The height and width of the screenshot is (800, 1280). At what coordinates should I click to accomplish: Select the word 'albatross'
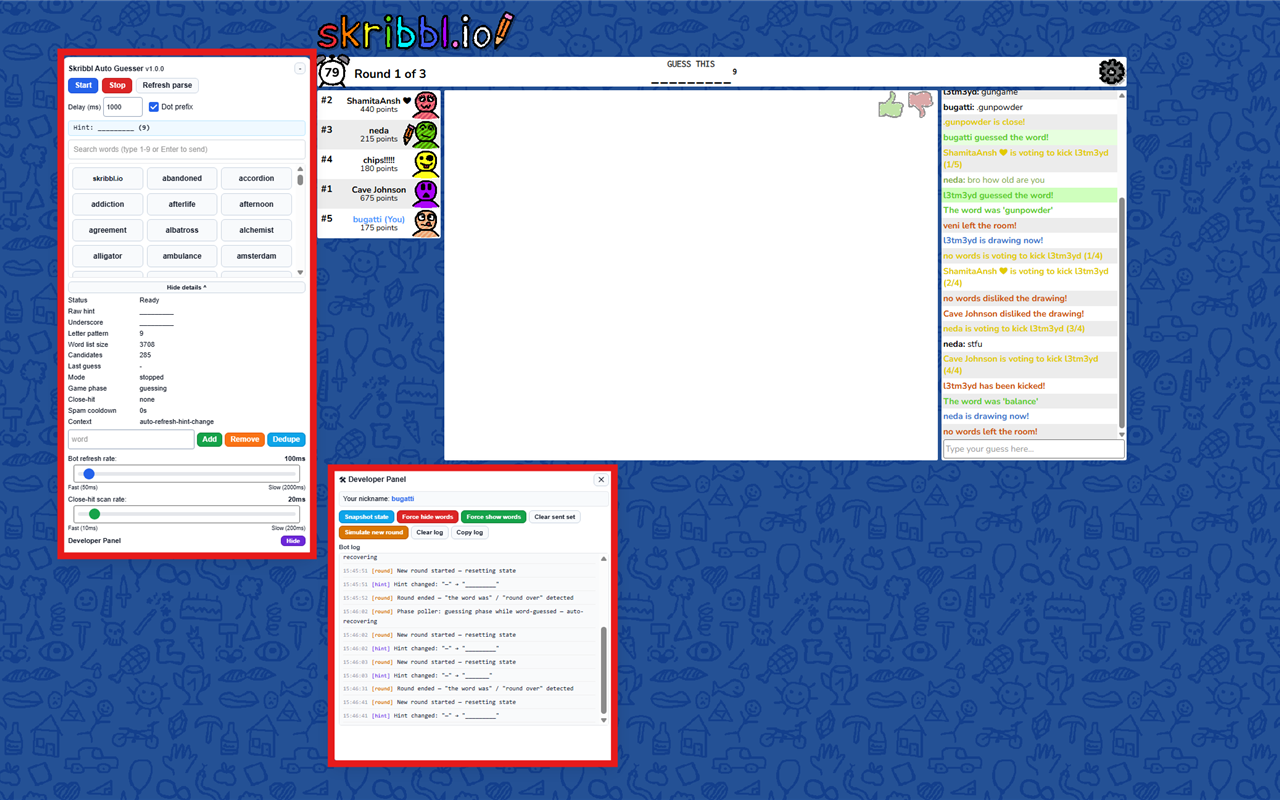[x=182, y=230]
